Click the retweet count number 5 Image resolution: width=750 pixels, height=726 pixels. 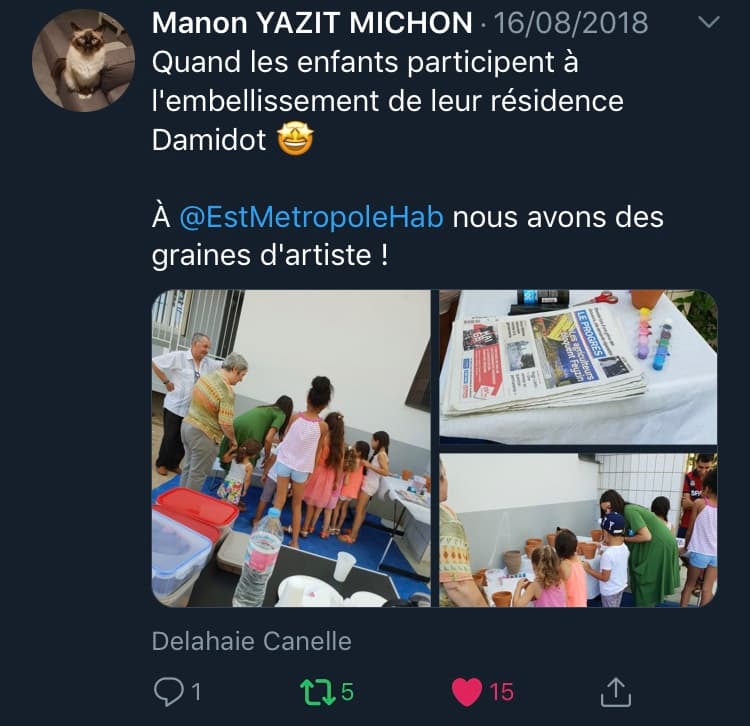click(347, 692)
